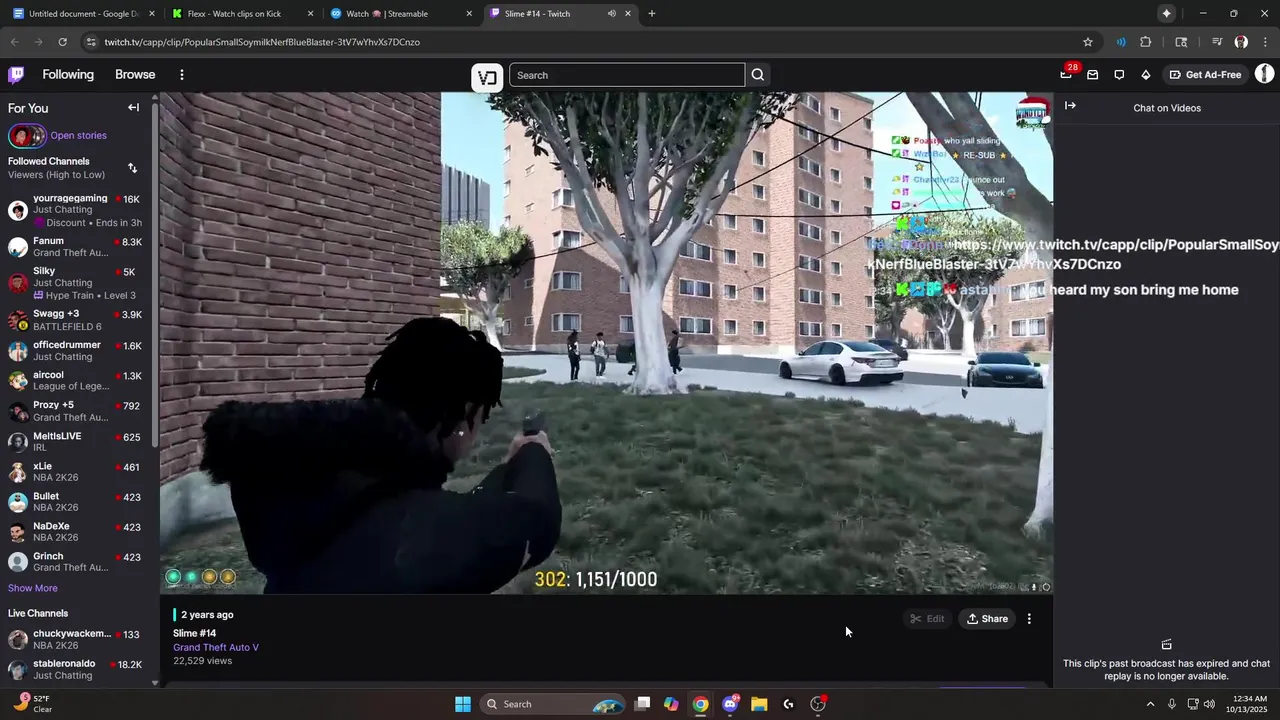
Task: Open a new browser tab
Action: point(651,14)
